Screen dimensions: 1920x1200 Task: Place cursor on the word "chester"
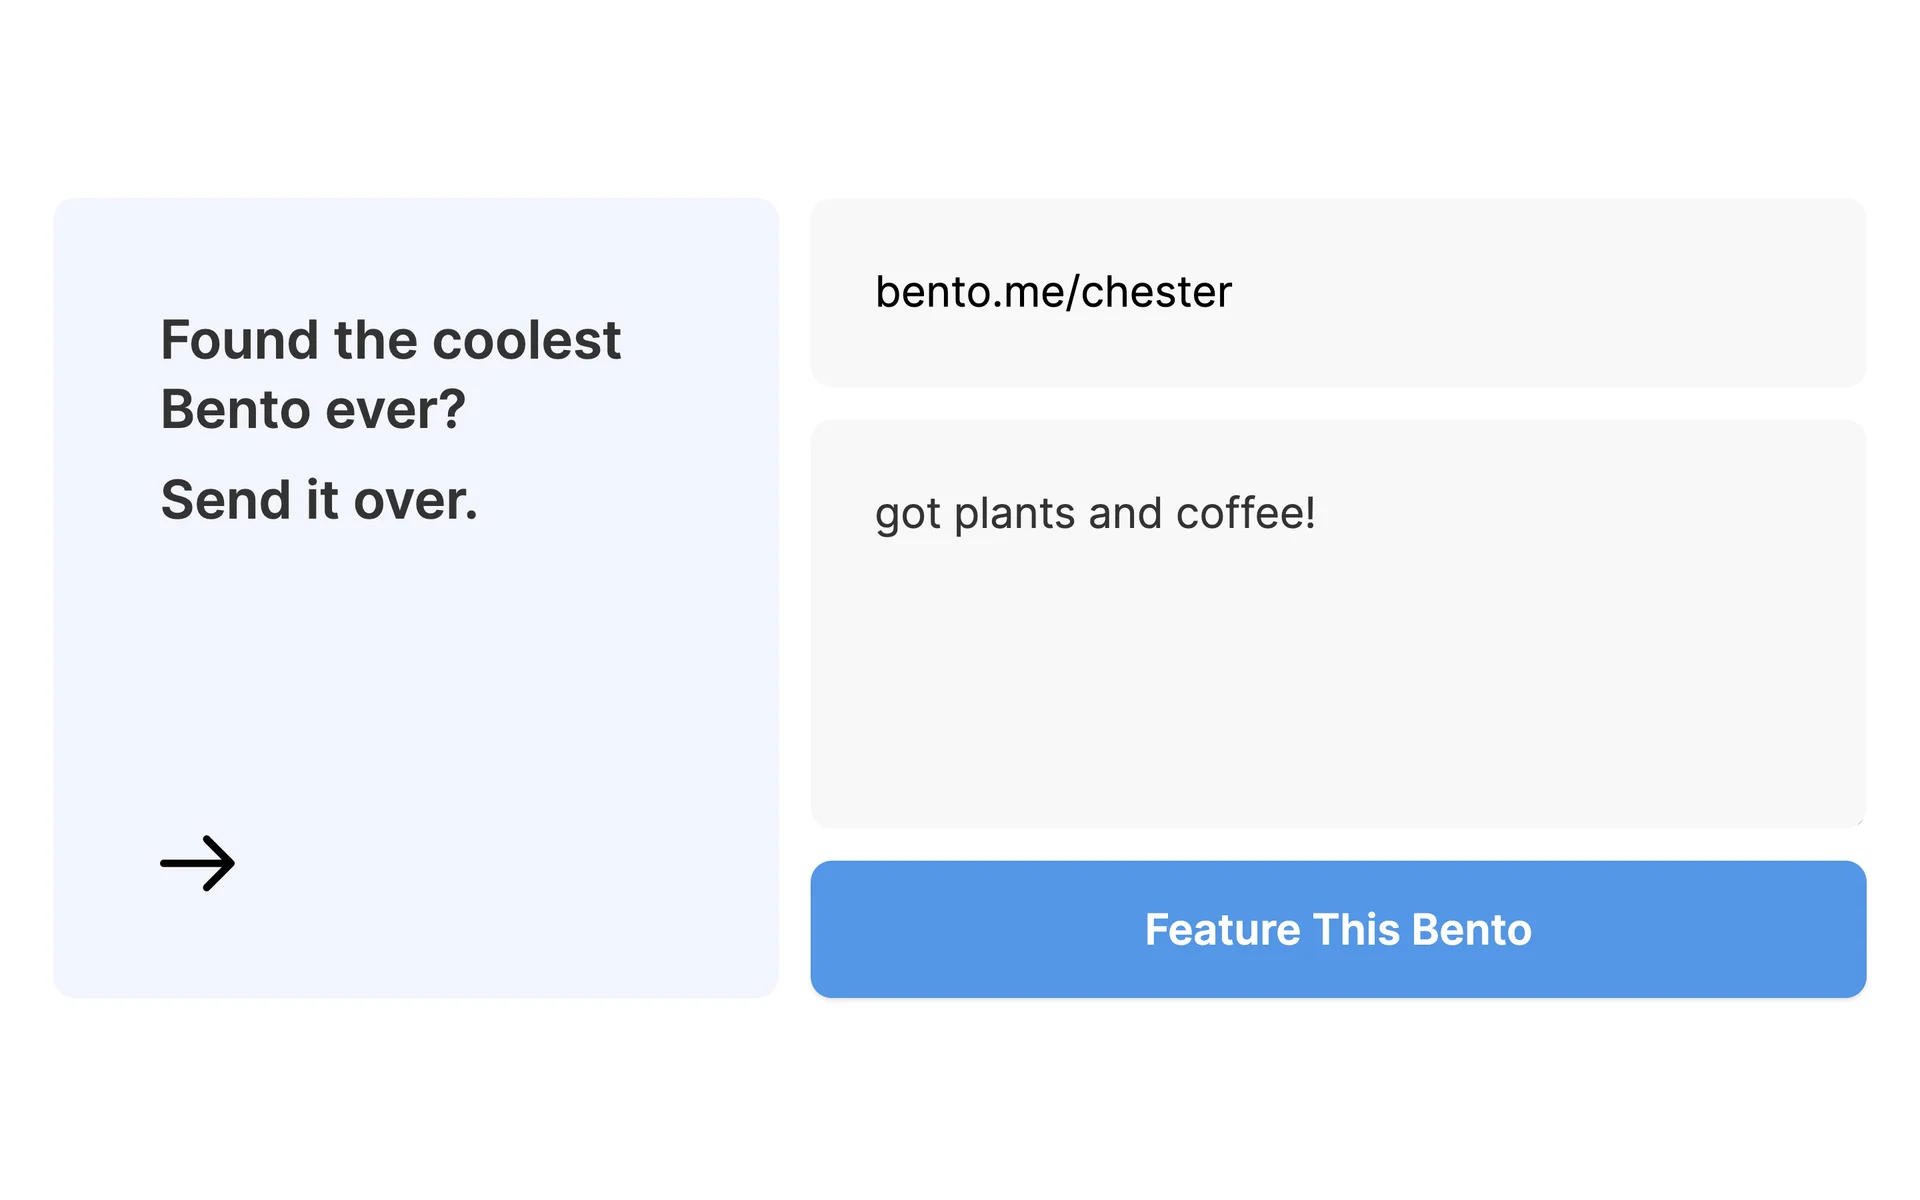click(x=1156, y=292)
